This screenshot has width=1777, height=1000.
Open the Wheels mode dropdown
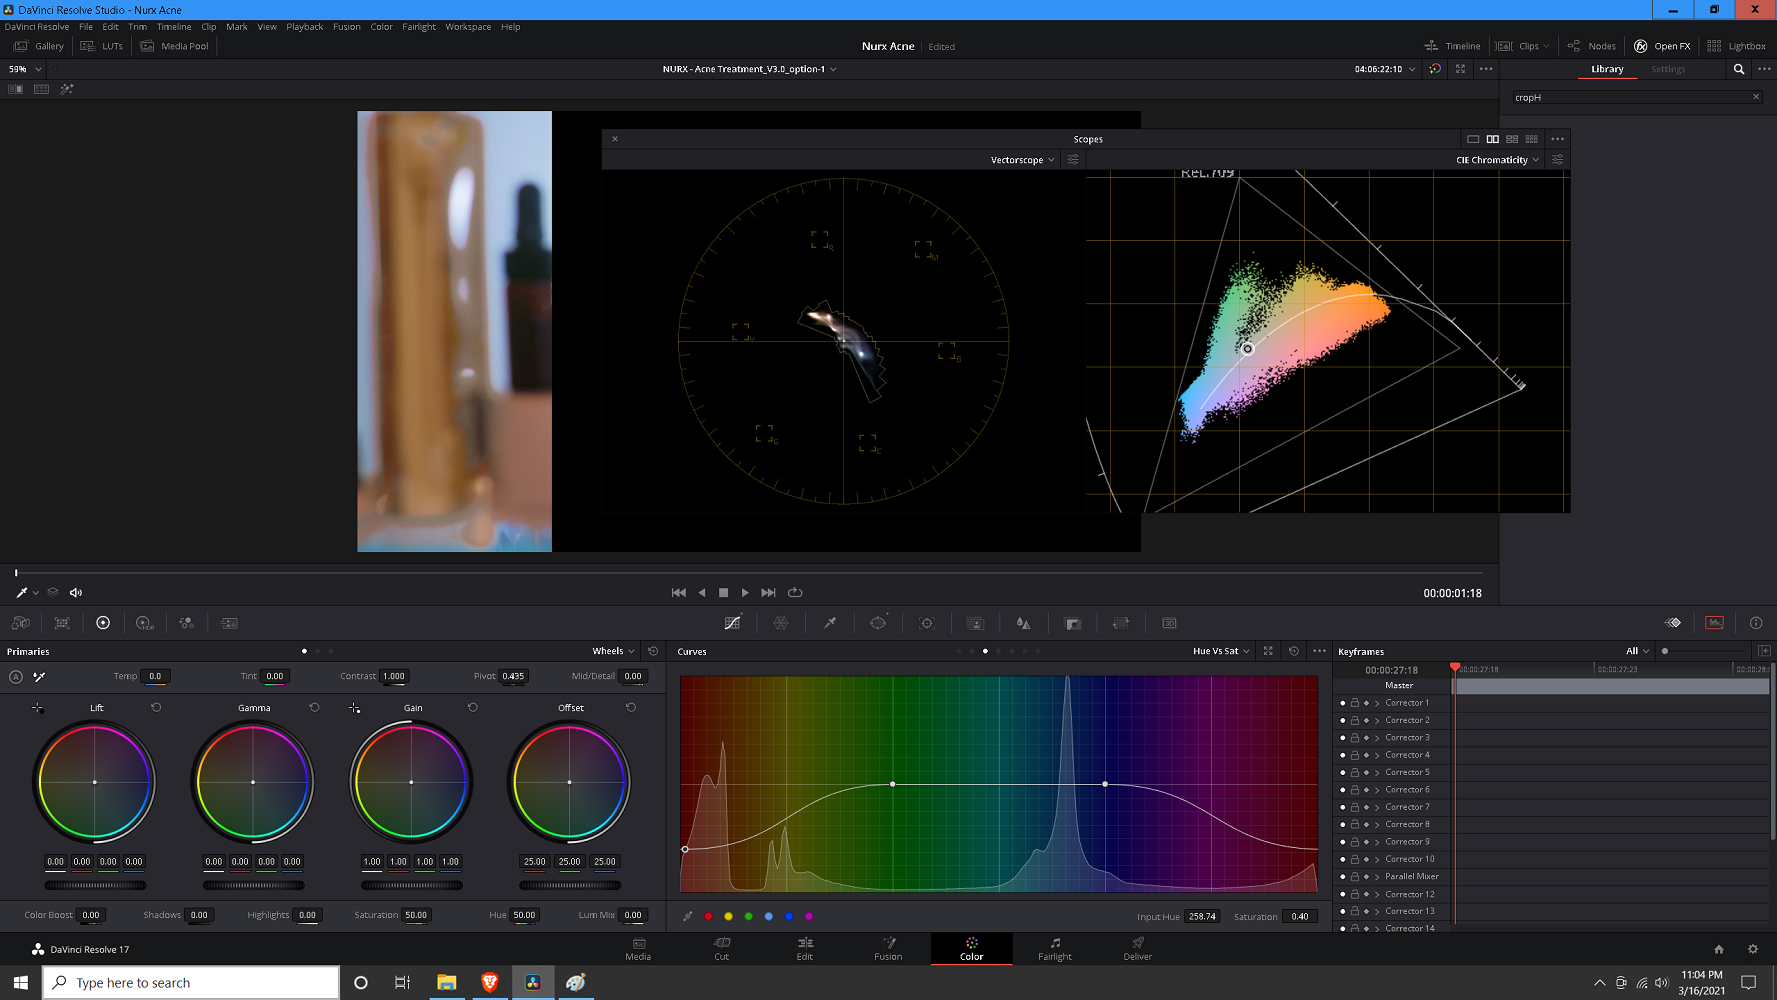(613, 651)
